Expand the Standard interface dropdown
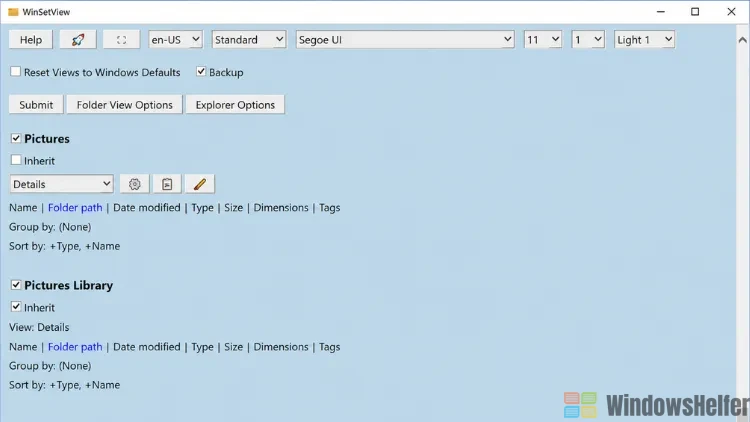750x422 pixels. tap(249, 40)
